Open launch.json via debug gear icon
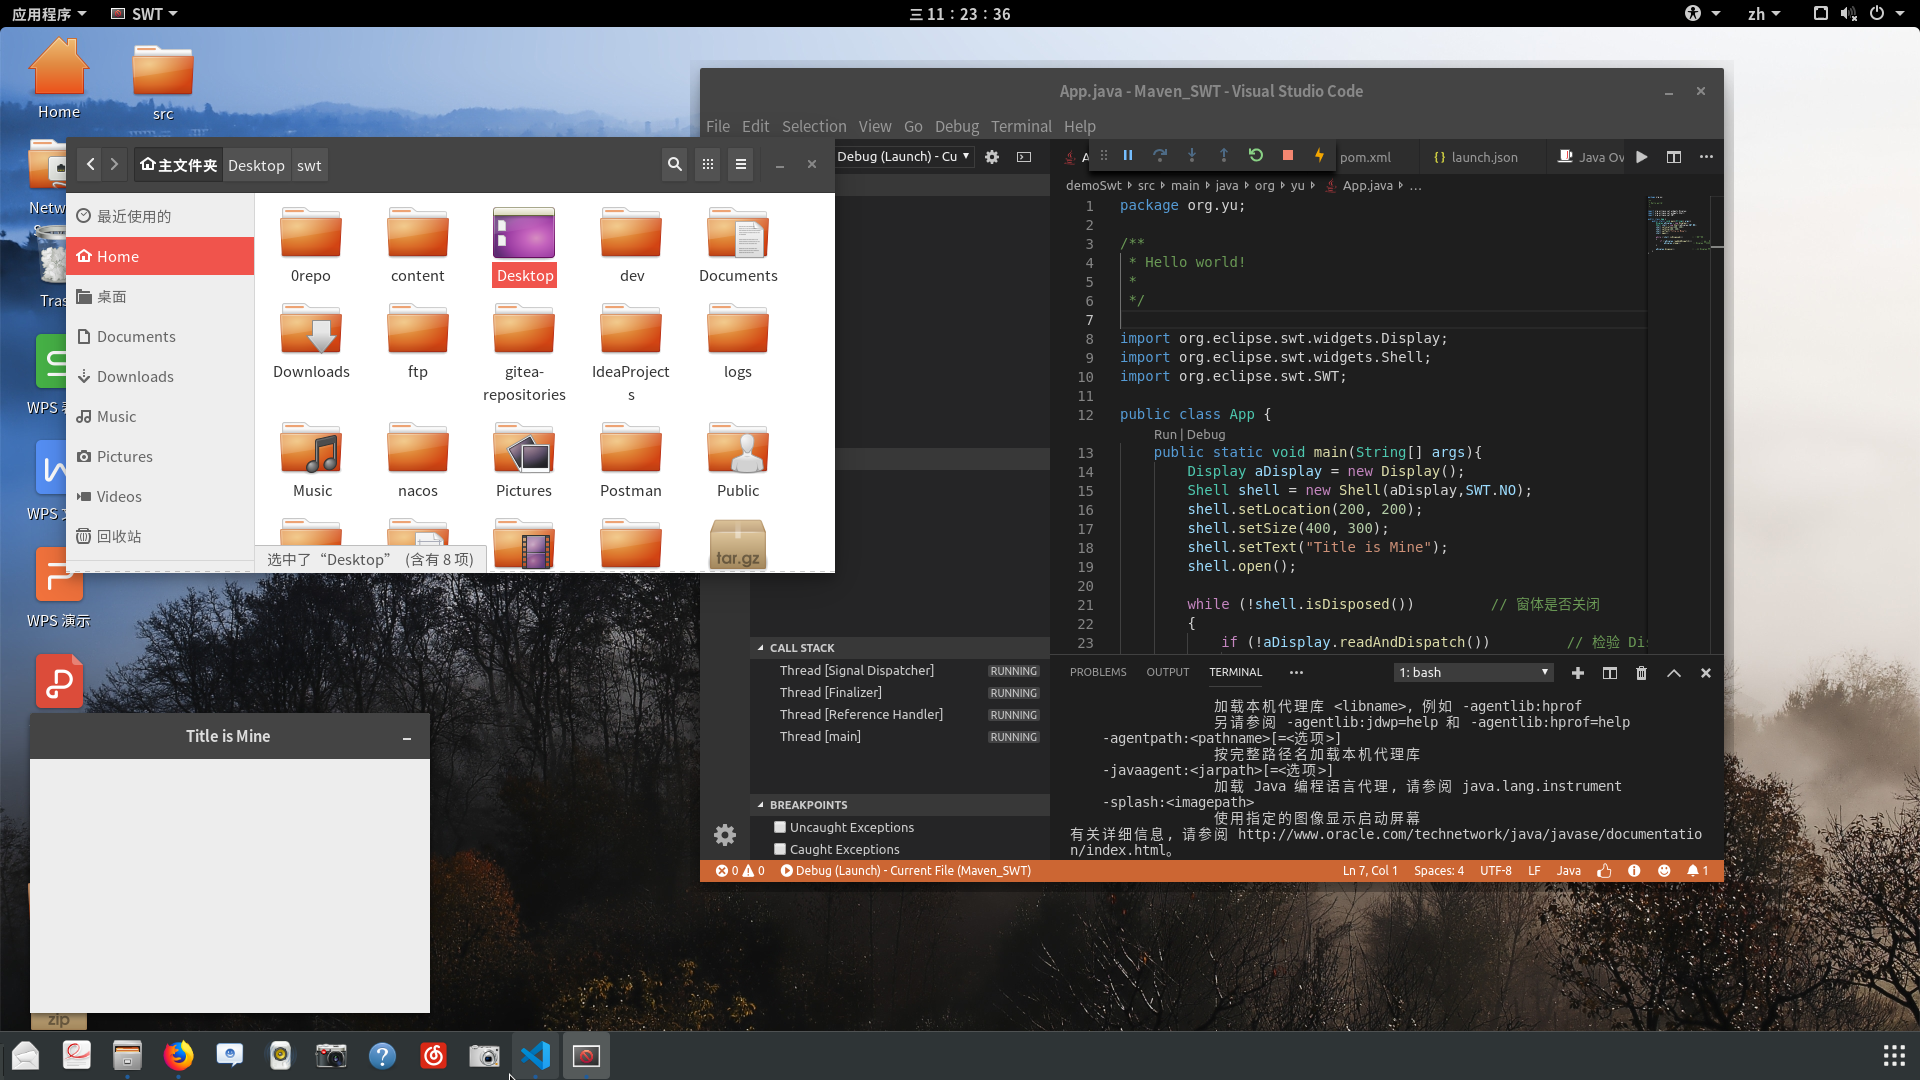 [992, 157]
